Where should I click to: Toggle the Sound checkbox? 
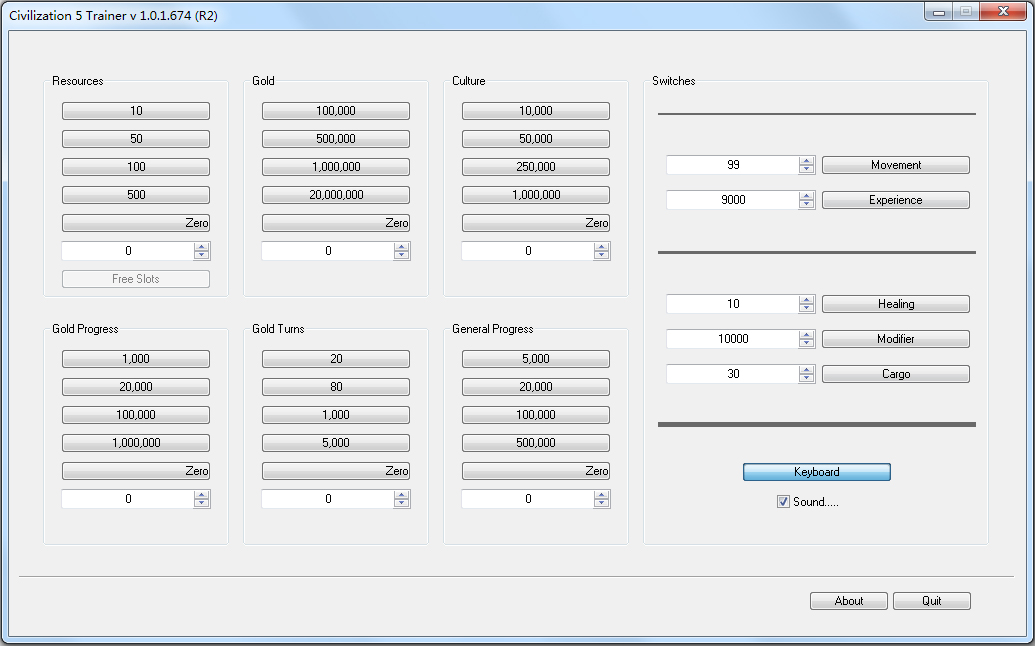pyautogui.click(x=783, y=502)
